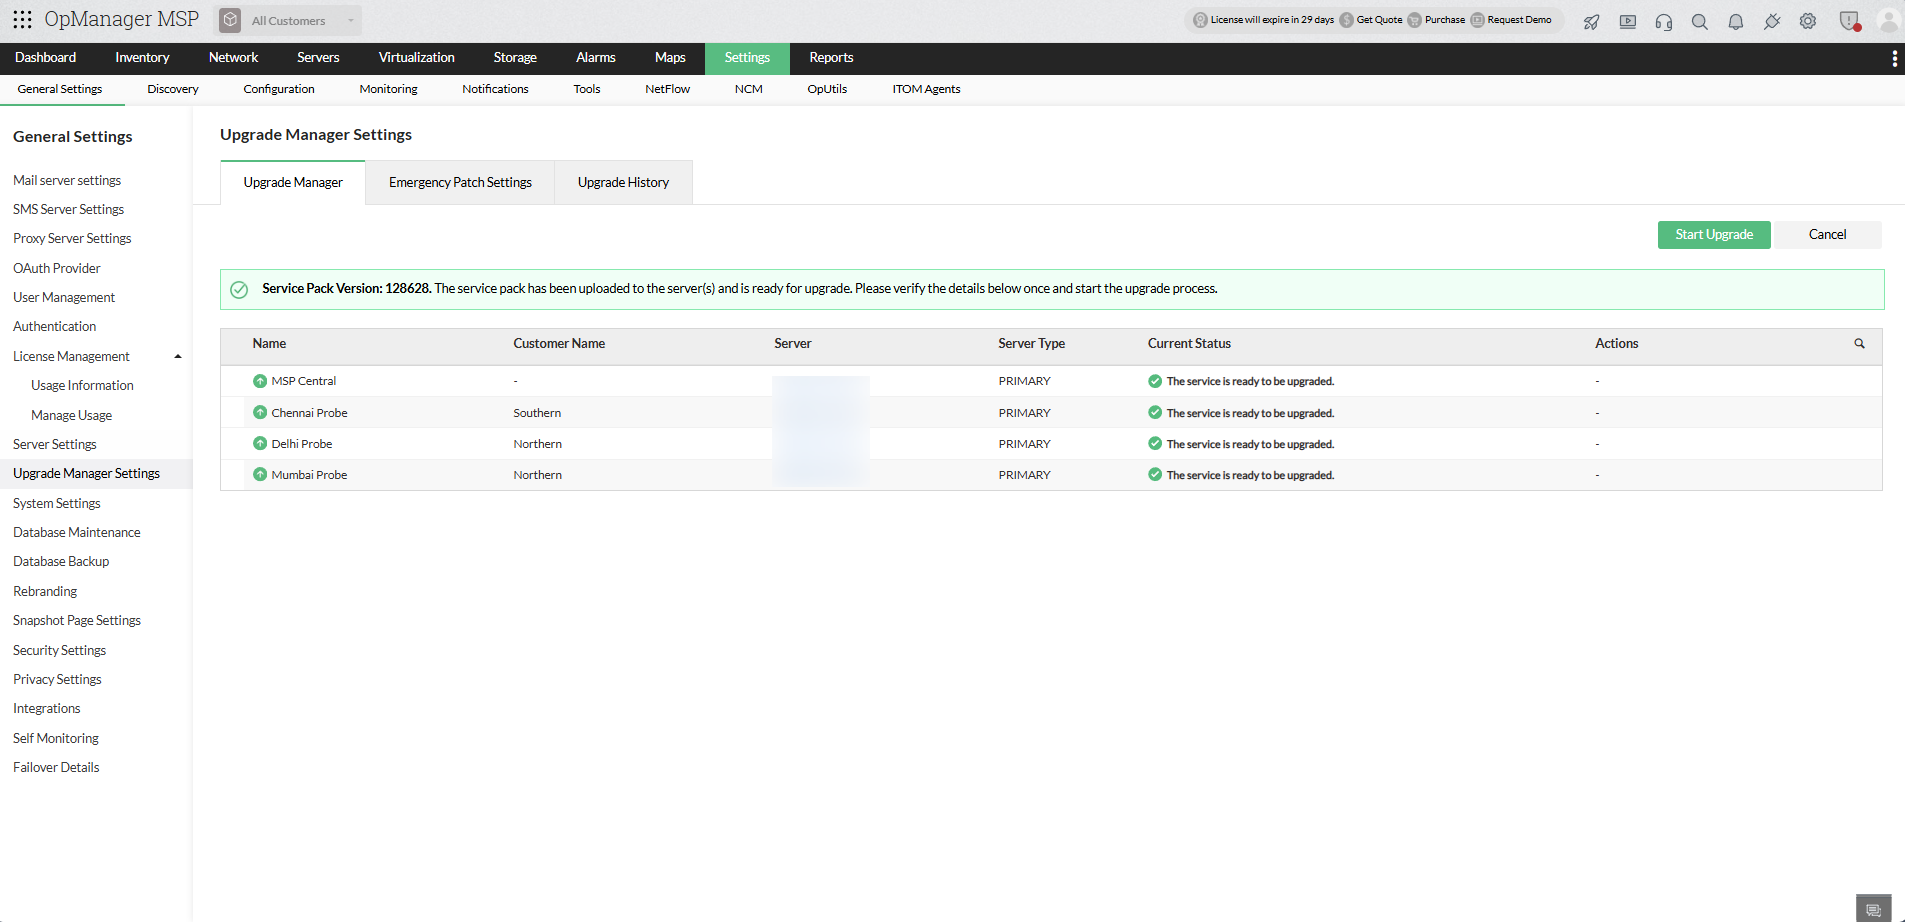1905x922 pixels.
Task: Click the Cancel button
Action: click(x=1827, y=235)
